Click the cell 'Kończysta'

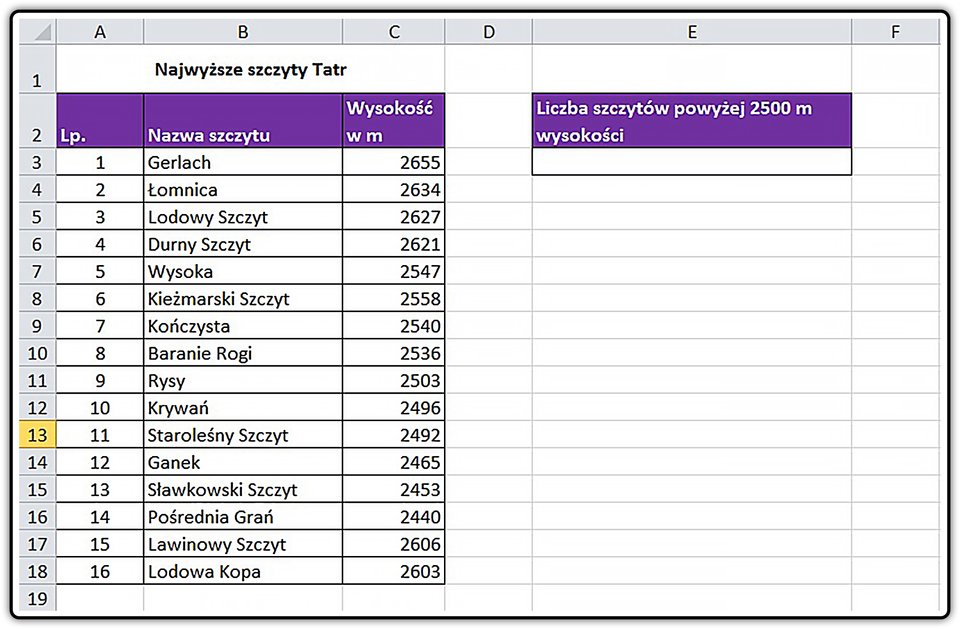(x=243, y=326)
